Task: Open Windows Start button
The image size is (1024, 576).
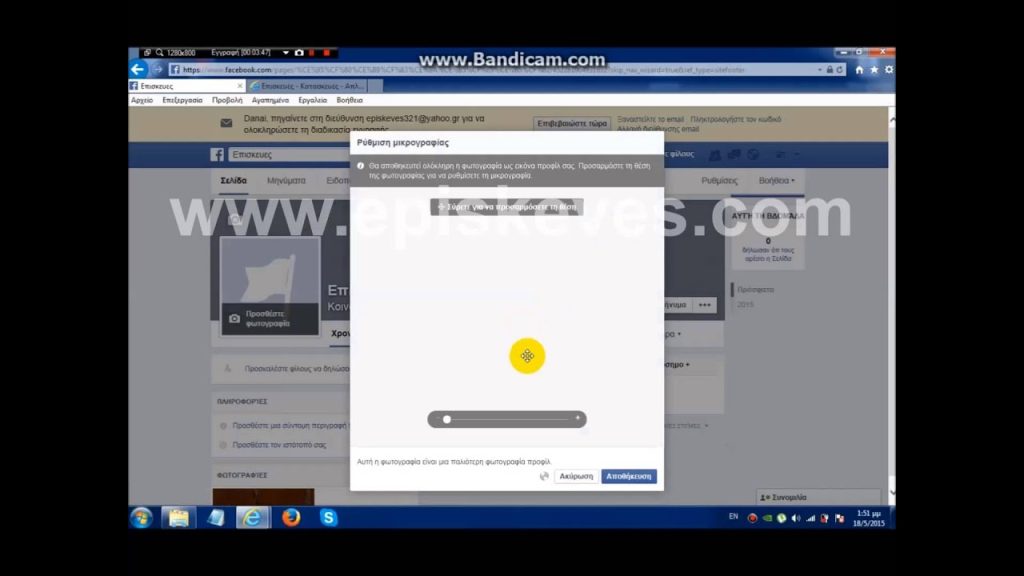Action: pyautogui.click(x=142, y=518)
